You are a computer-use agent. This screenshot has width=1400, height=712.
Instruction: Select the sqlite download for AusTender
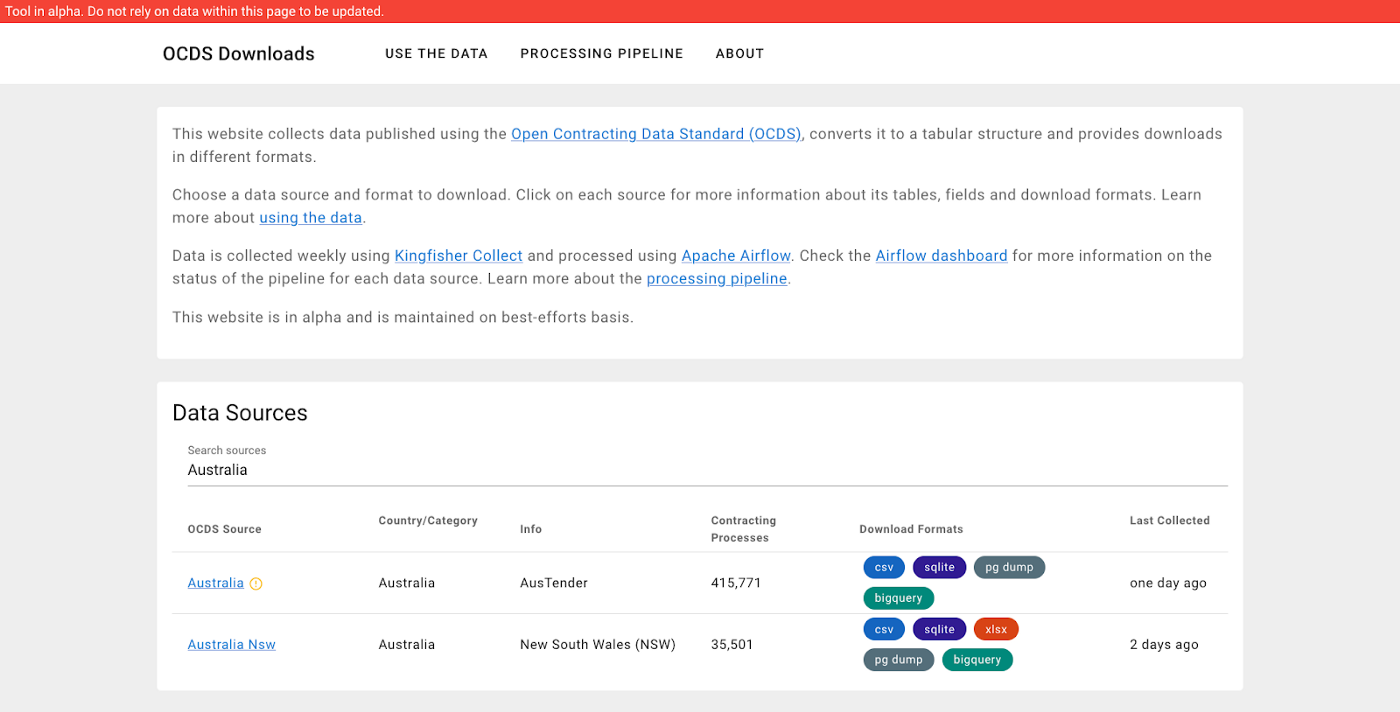click(939, 567)
